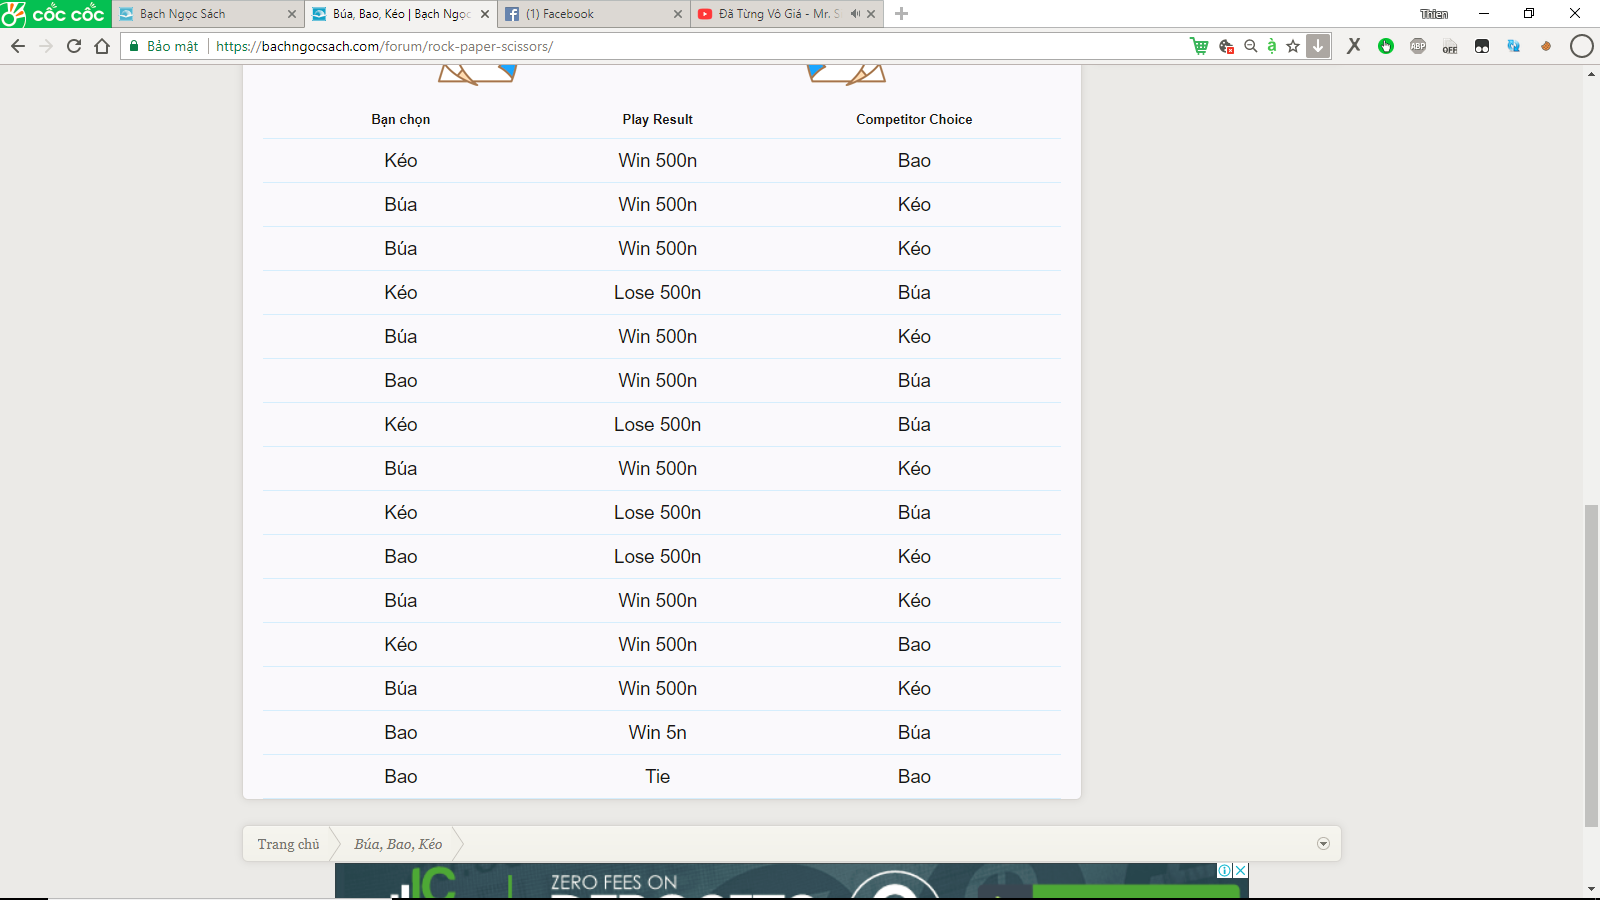Toggle the OFF extension icon
Image resolution: width=1600 pixels, height=900 pixels.
(1450, 46)
